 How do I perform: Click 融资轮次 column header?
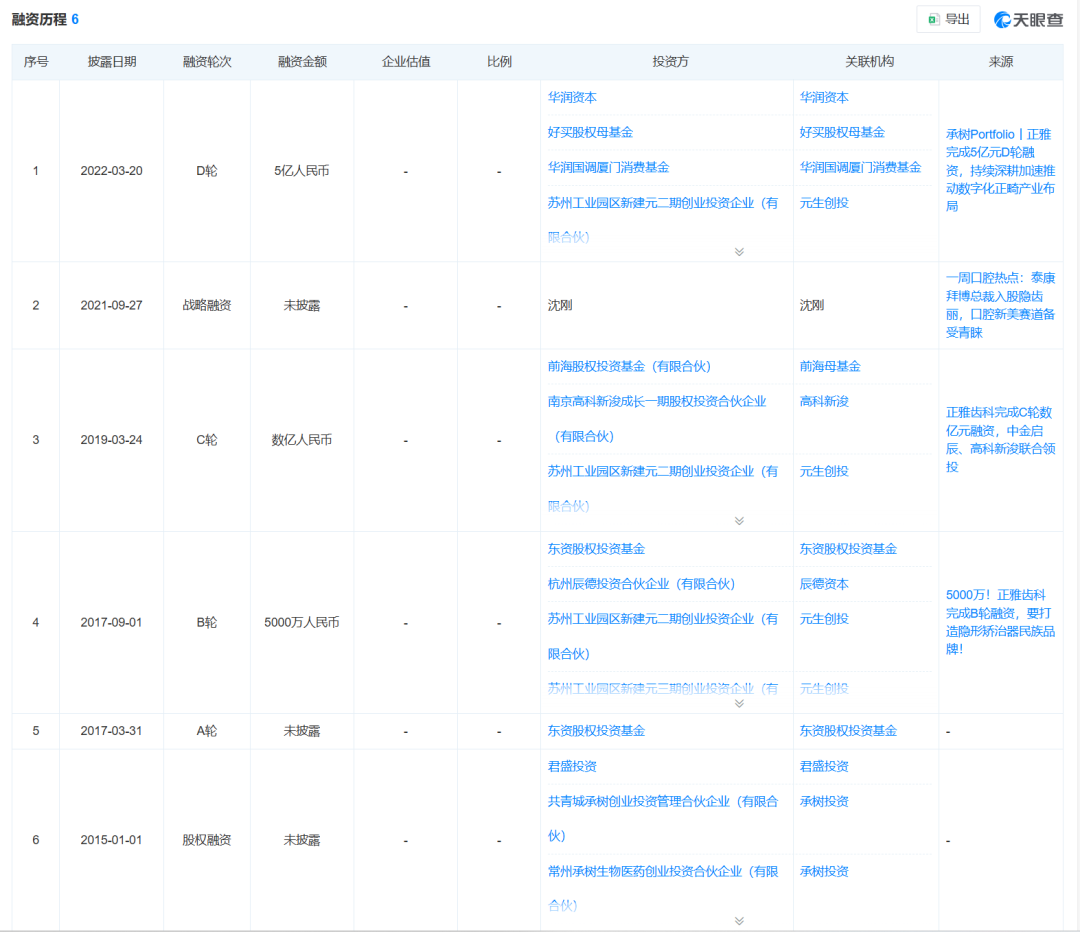click(207, 62)
